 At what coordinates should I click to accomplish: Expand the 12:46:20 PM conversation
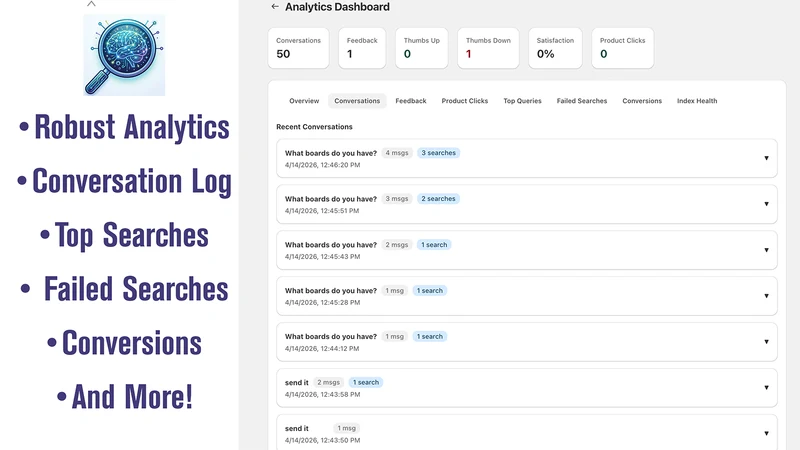[x=766, y=158]
